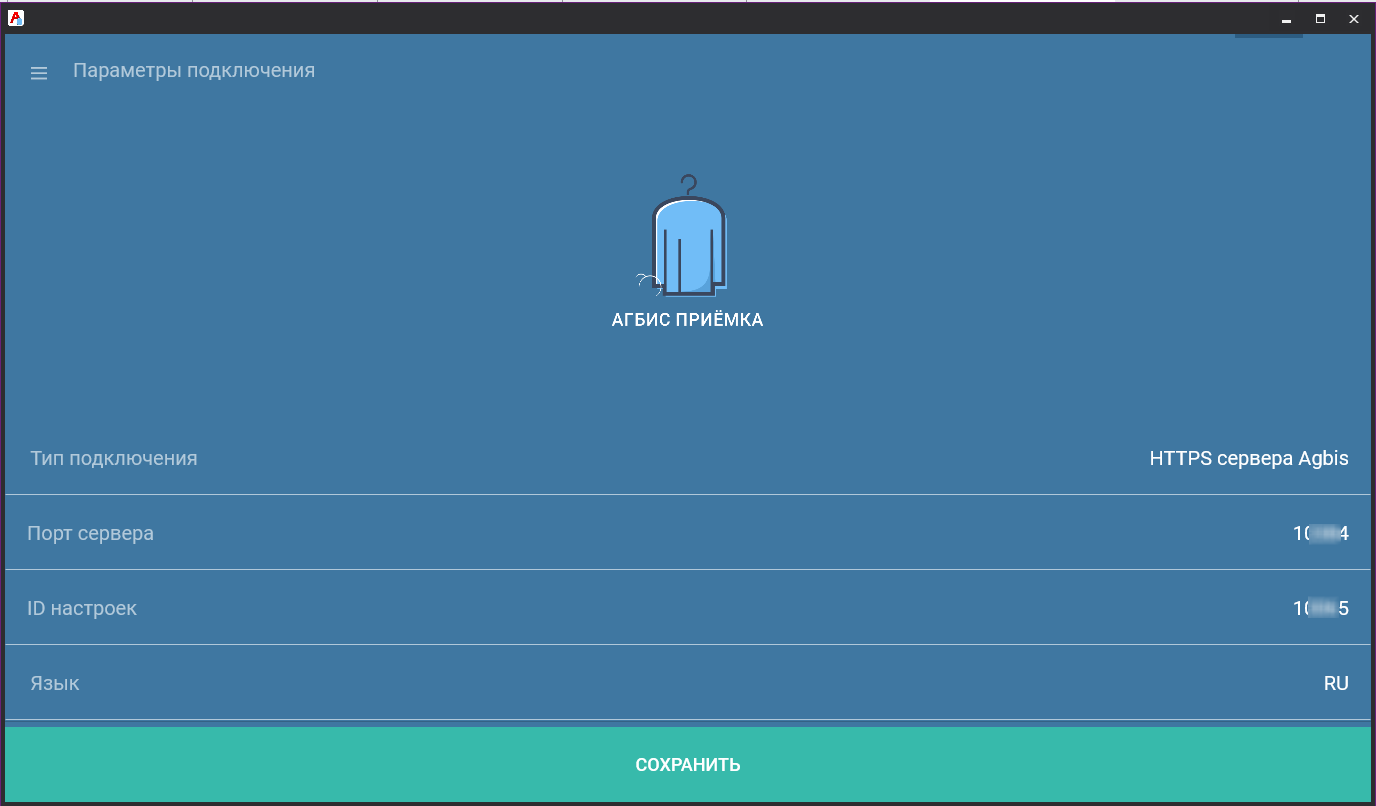Click the red app icon in title bar
The width and height of the screenshot is (1376, 806).
[16, 18]
